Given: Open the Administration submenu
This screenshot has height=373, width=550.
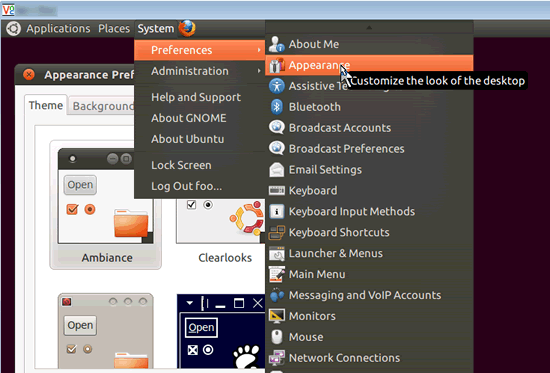Looking at the screenshot, I should 200,71.
